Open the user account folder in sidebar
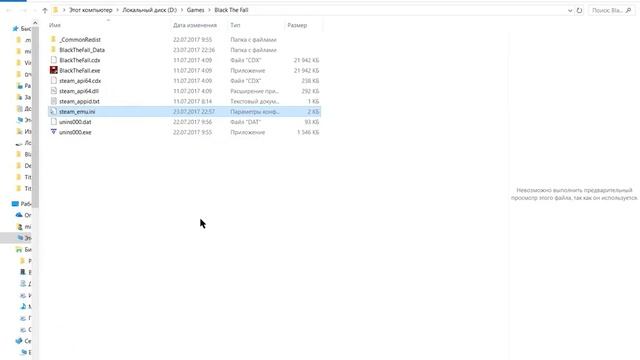The height and width of the screenshot is (360, 640). coord(19,226)
